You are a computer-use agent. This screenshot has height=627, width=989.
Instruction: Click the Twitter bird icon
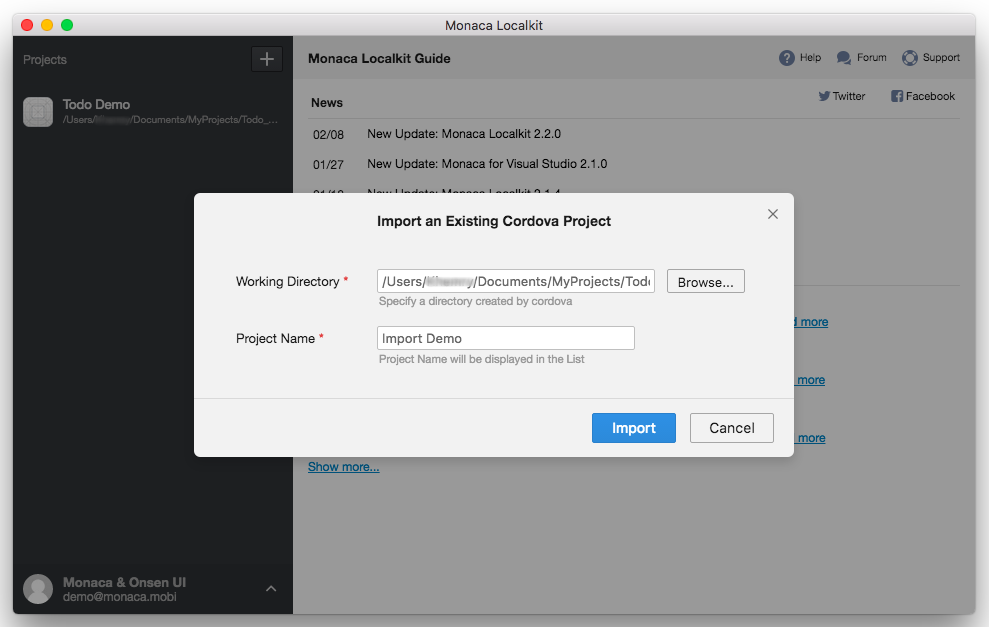click(x=824, y=96)
